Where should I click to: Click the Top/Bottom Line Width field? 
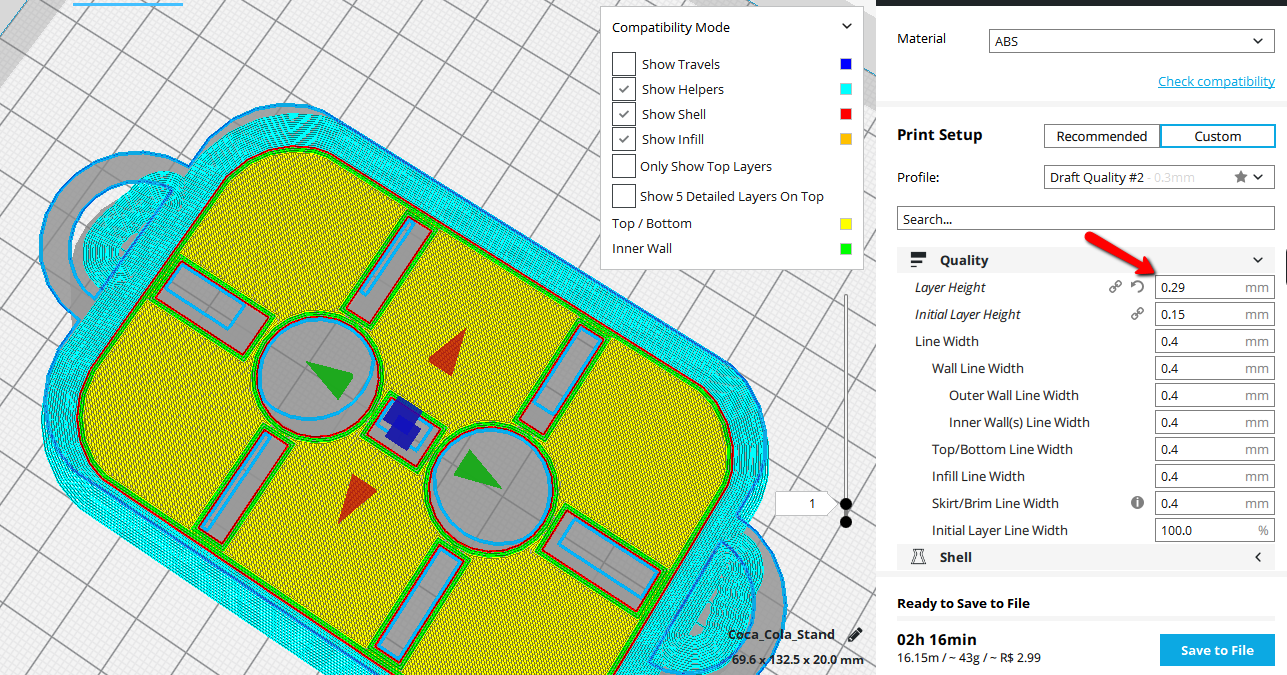point(1215,449)
